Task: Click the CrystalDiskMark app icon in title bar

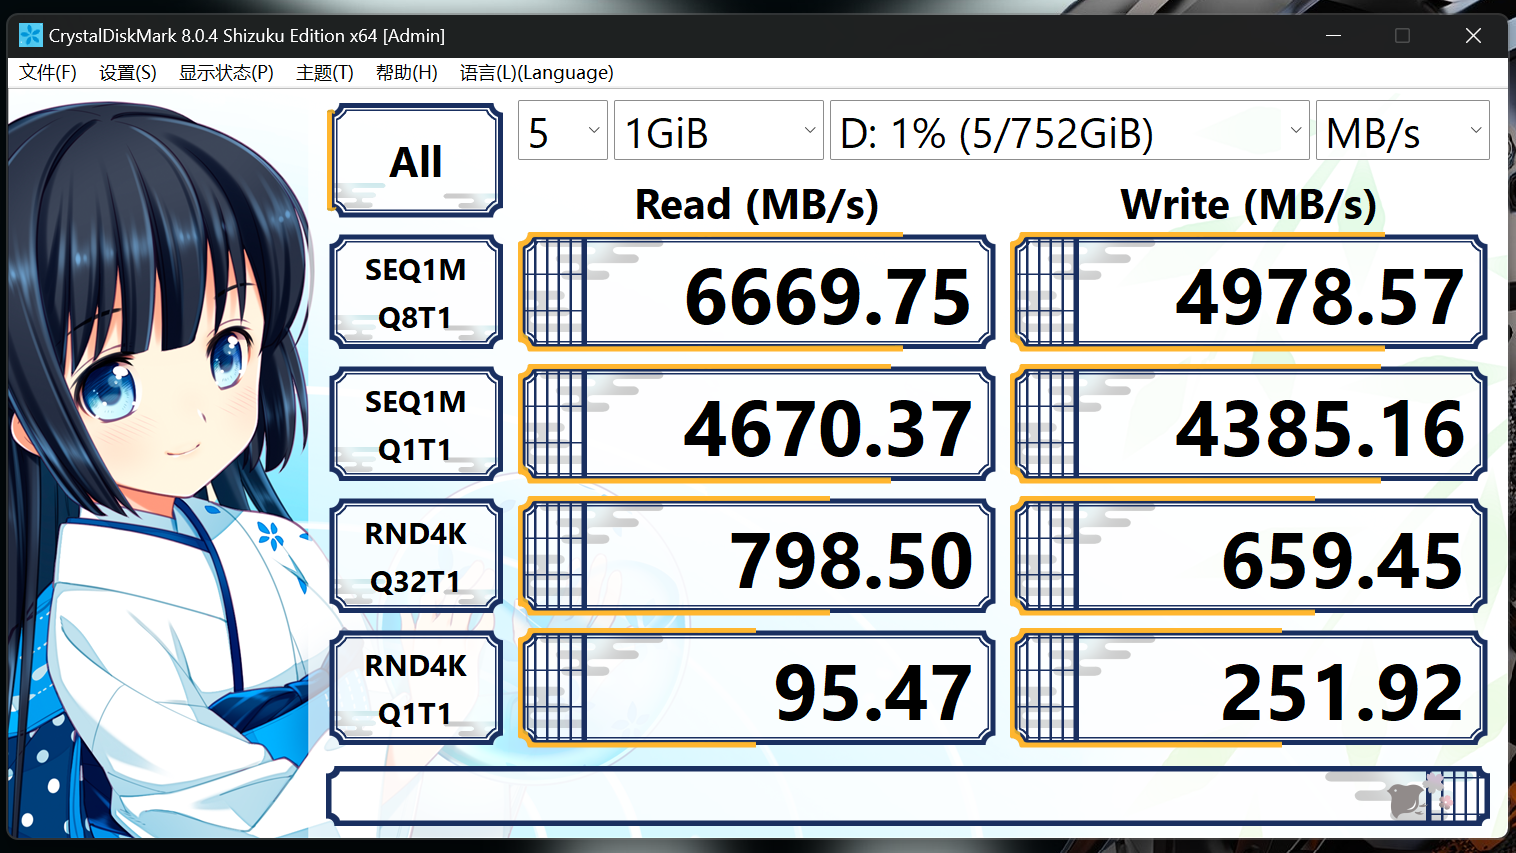Action: pos(31,35)
